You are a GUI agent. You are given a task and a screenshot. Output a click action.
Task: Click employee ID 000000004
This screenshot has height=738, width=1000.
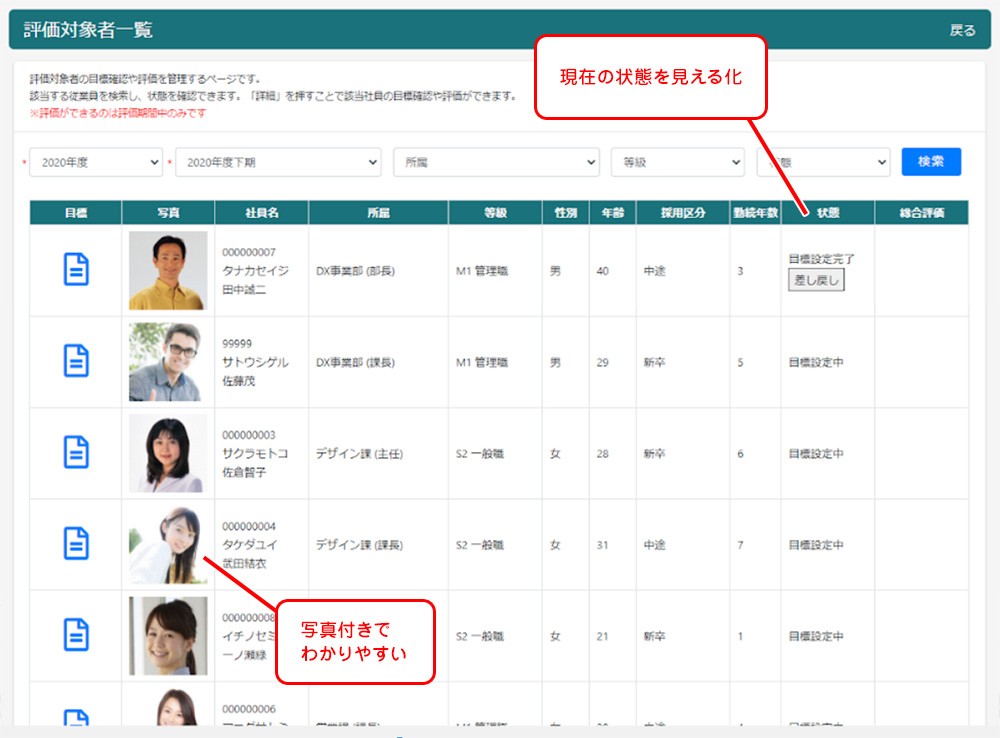click(249, 526)
